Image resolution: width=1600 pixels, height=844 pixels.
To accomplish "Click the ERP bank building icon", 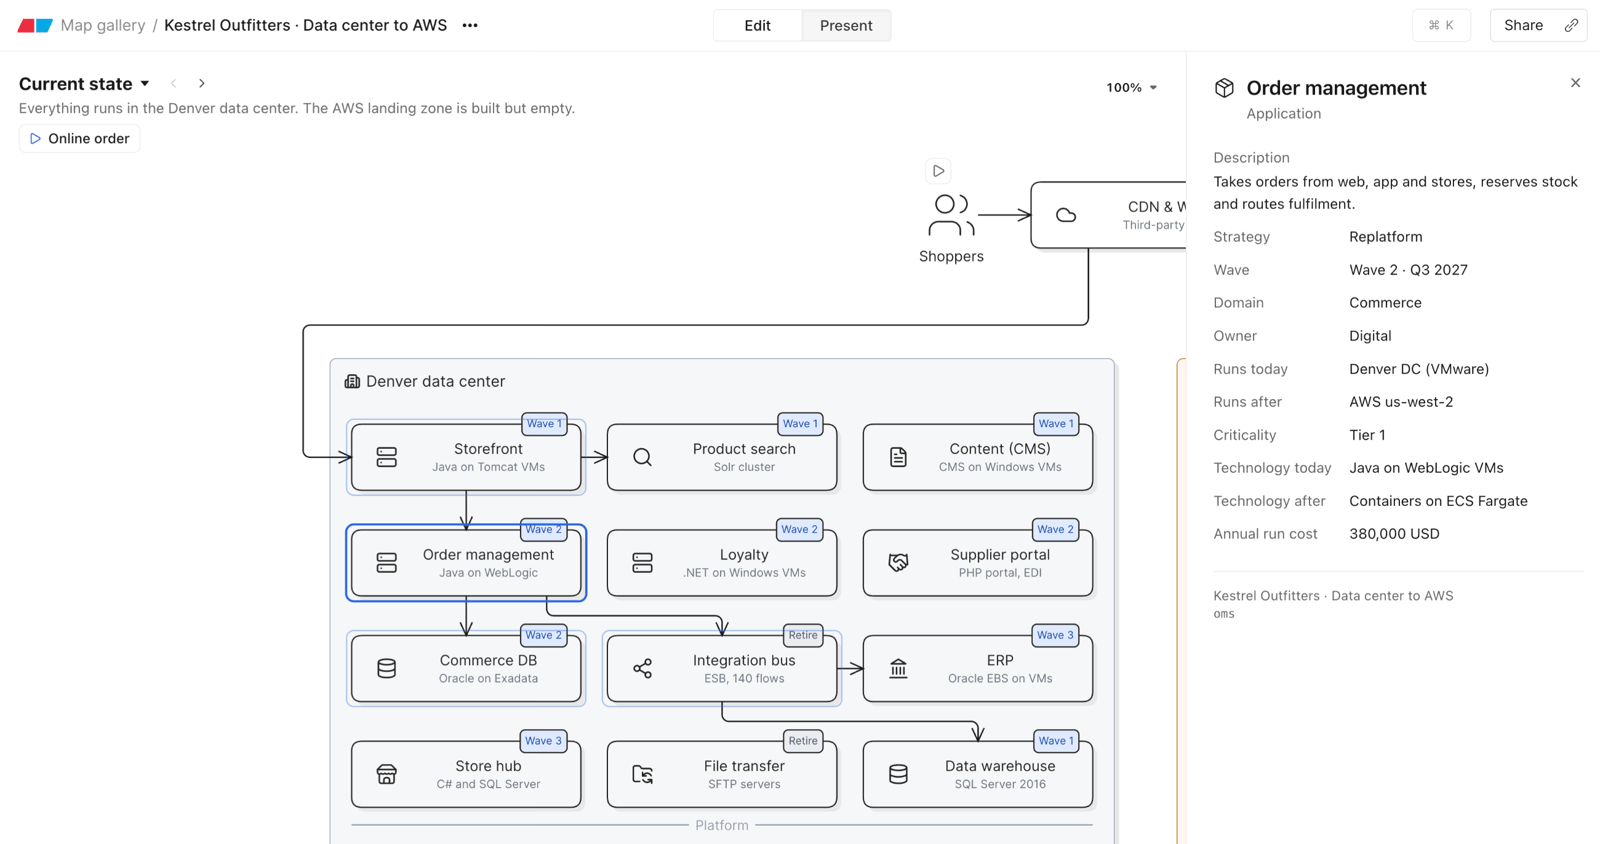I will 898,669.
